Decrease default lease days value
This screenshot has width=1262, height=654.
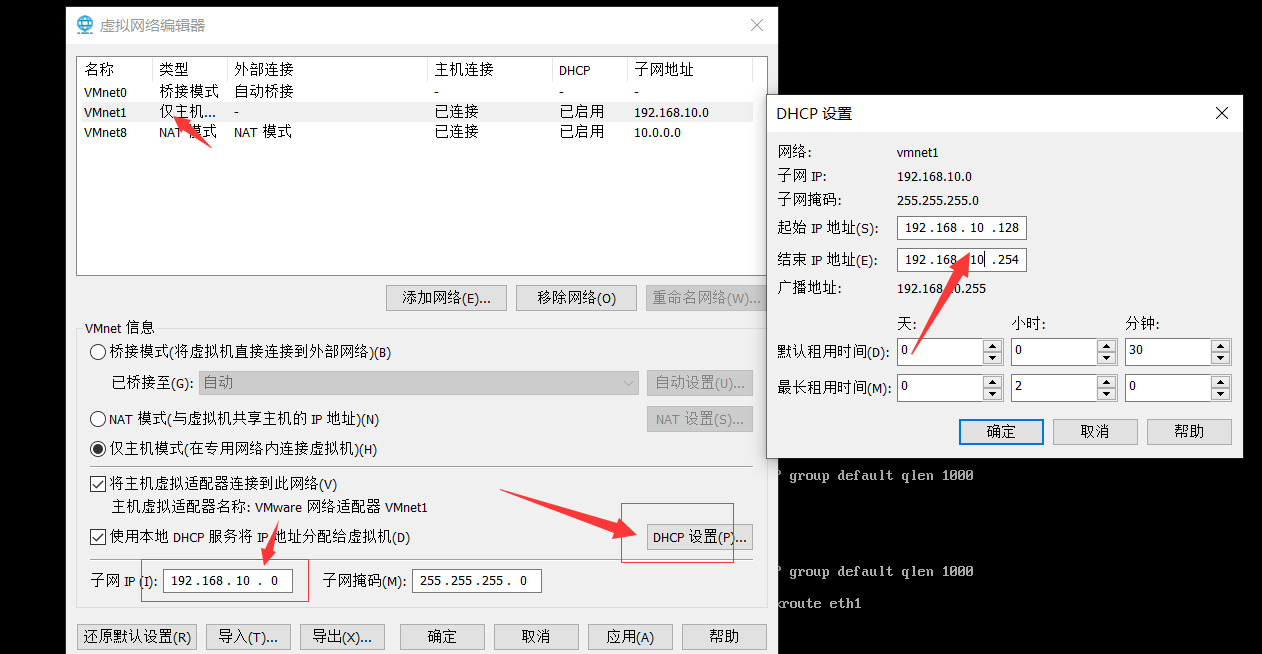point(993,358)
